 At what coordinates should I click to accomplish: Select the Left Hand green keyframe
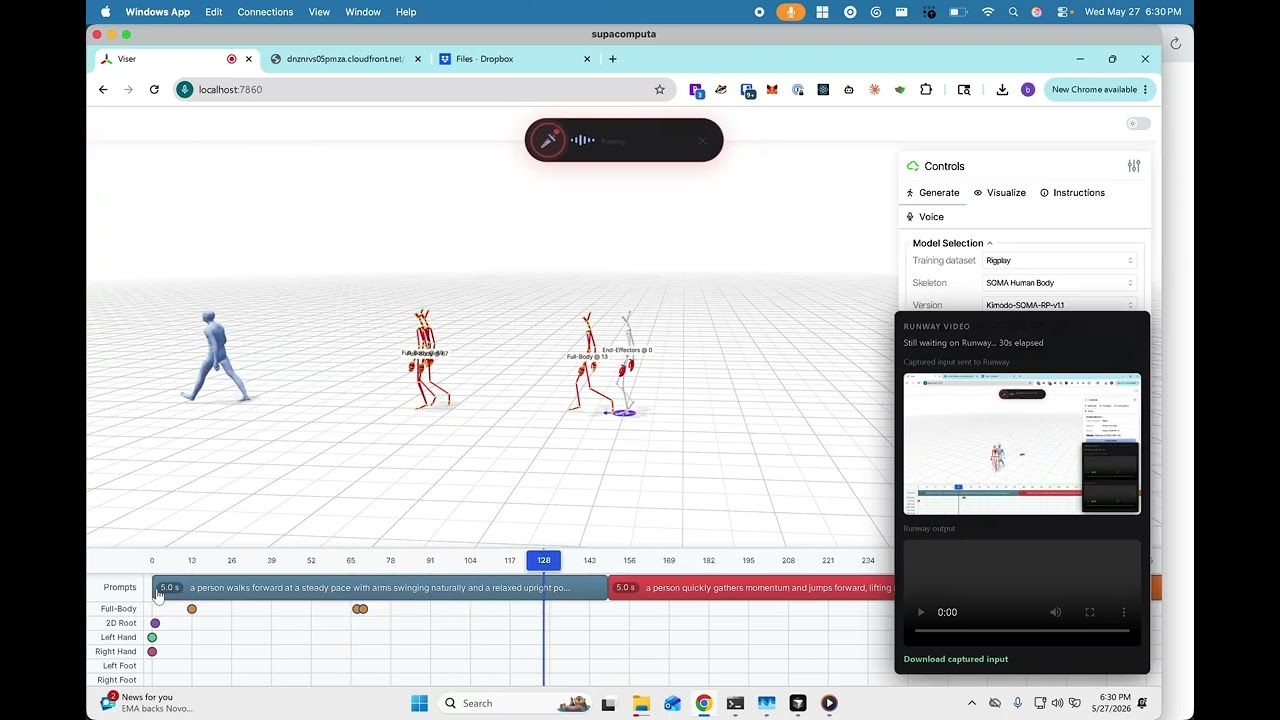[x=152, y=637]
